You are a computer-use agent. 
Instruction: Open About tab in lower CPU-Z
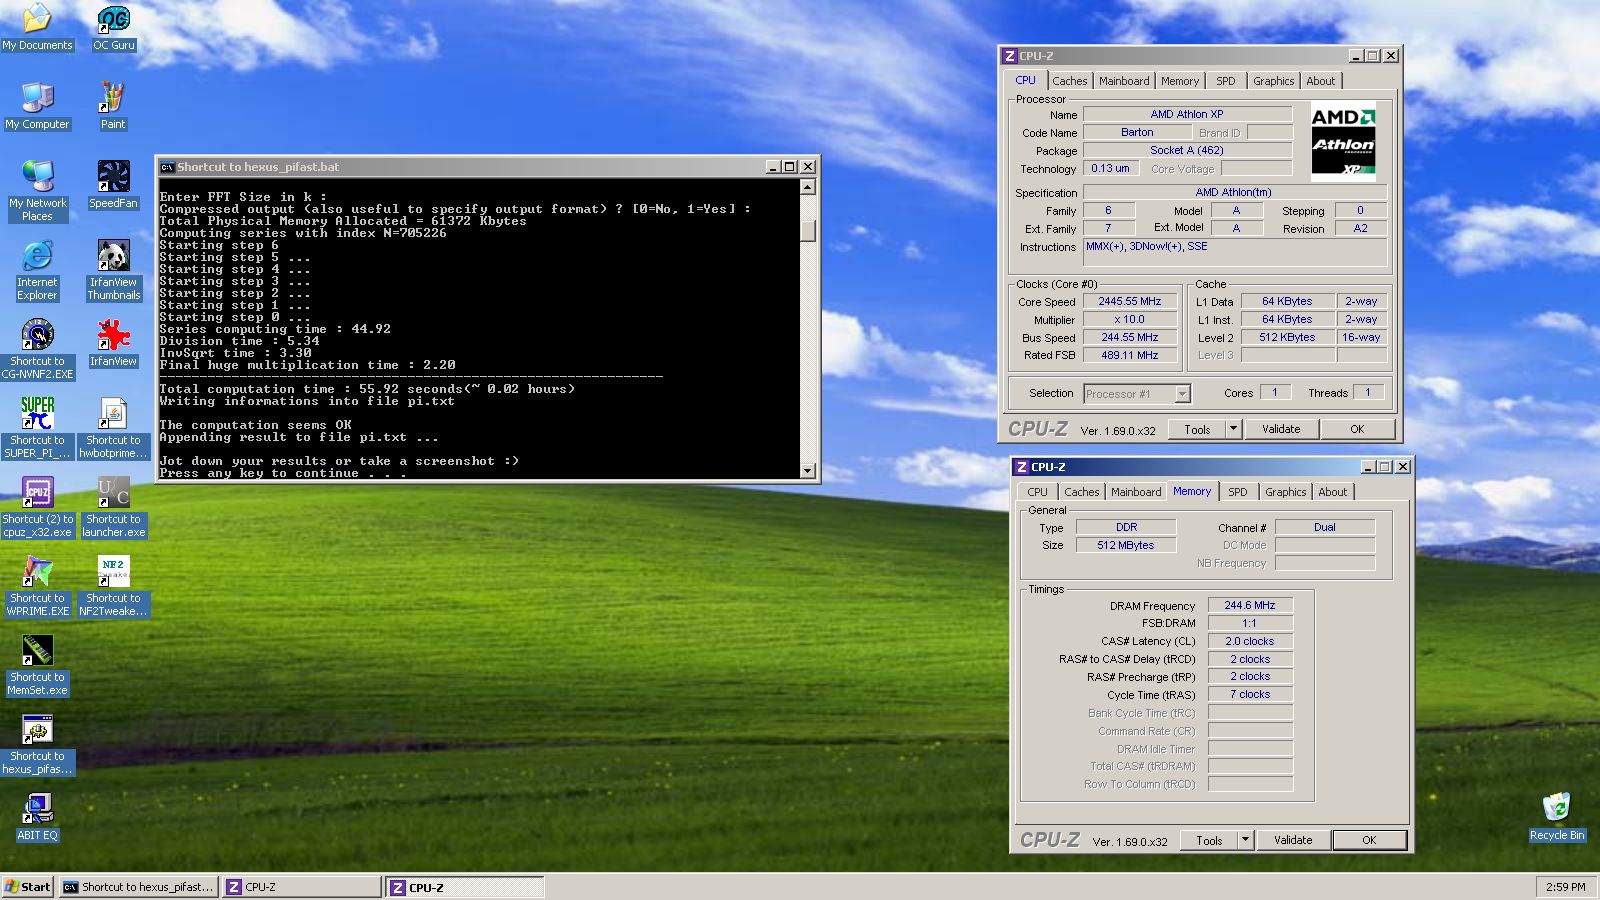[x=1332, y=492]
